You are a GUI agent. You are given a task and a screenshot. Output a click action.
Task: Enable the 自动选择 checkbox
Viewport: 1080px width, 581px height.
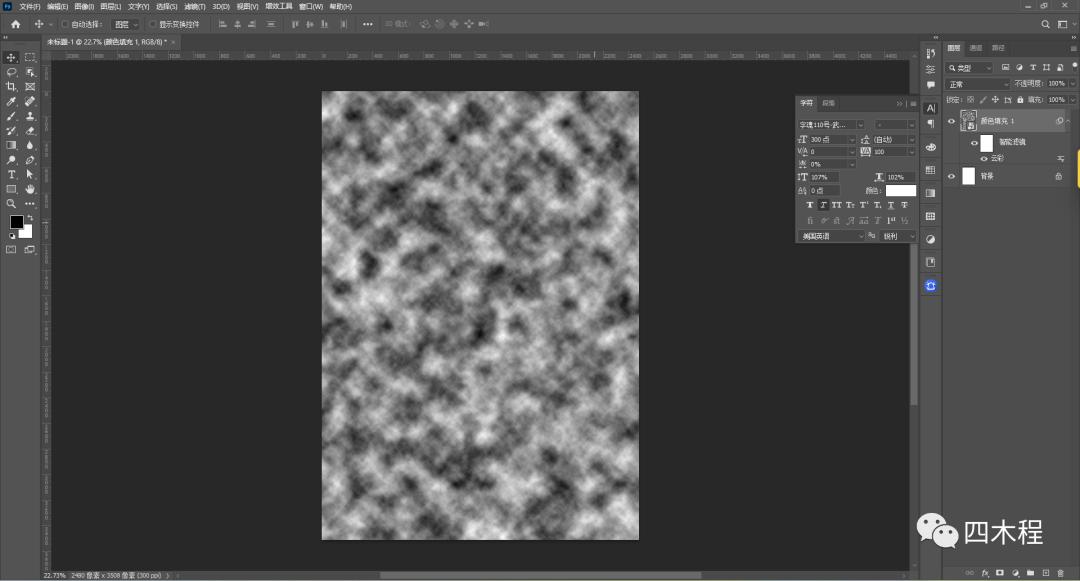(x=66, y=24)
